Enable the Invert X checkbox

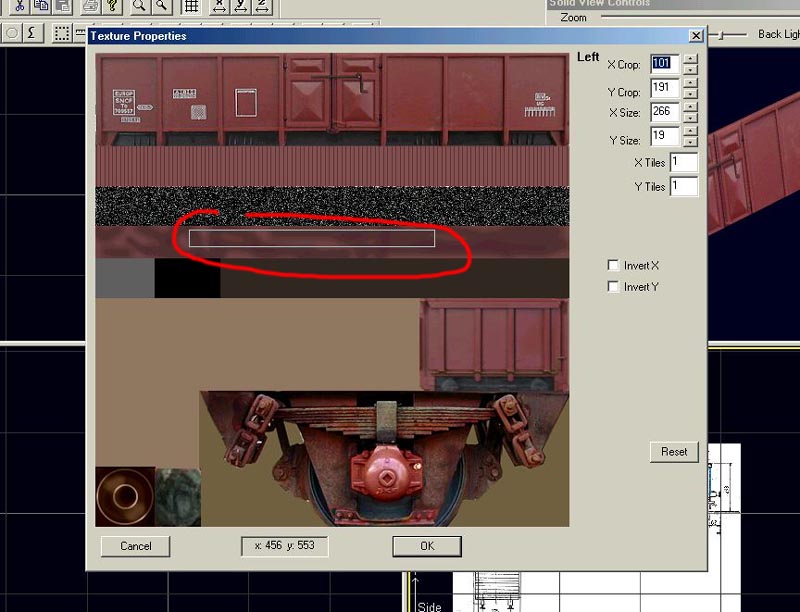tap(613, 266)
